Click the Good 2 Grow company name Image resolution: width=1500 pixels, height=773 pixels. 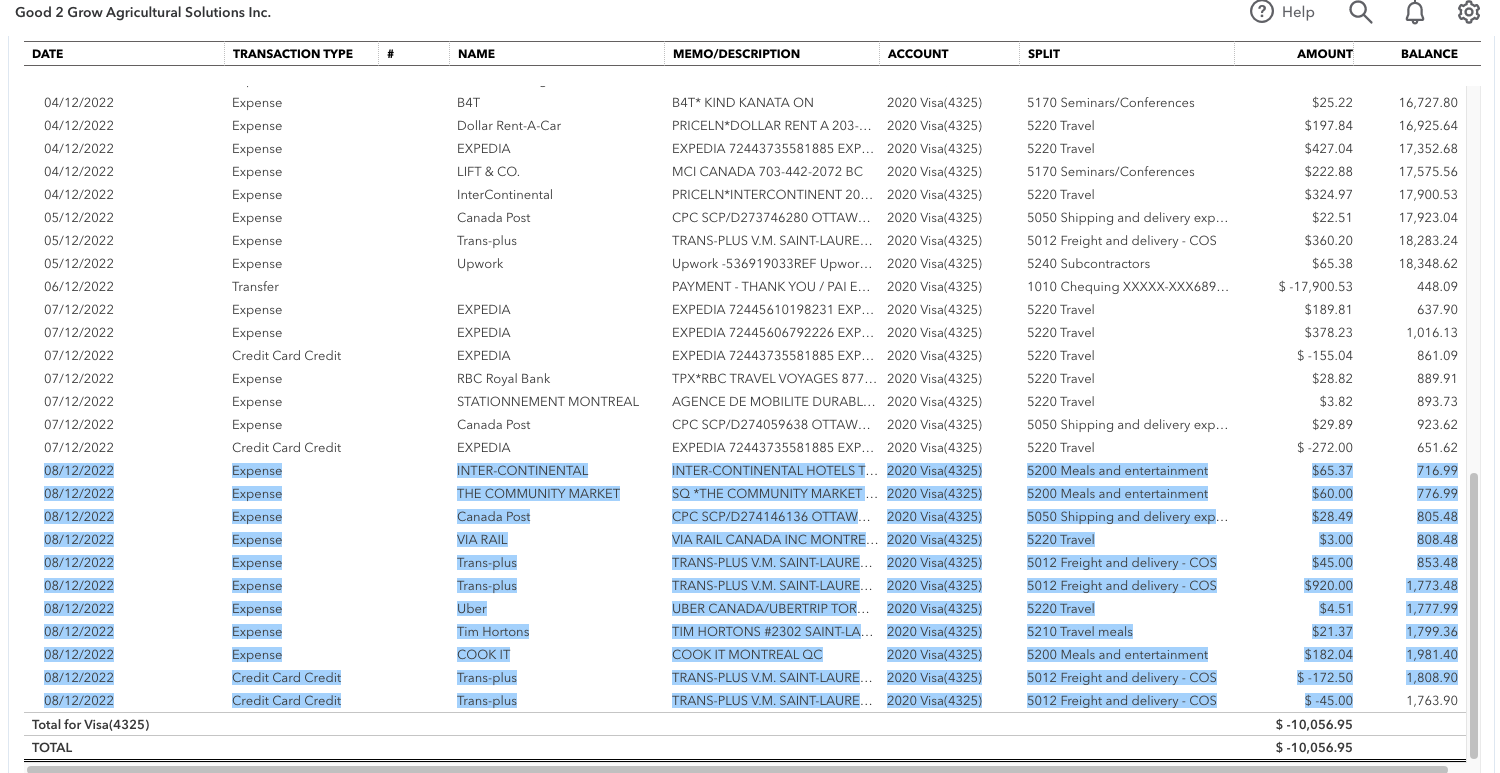[x=143, y=13]
